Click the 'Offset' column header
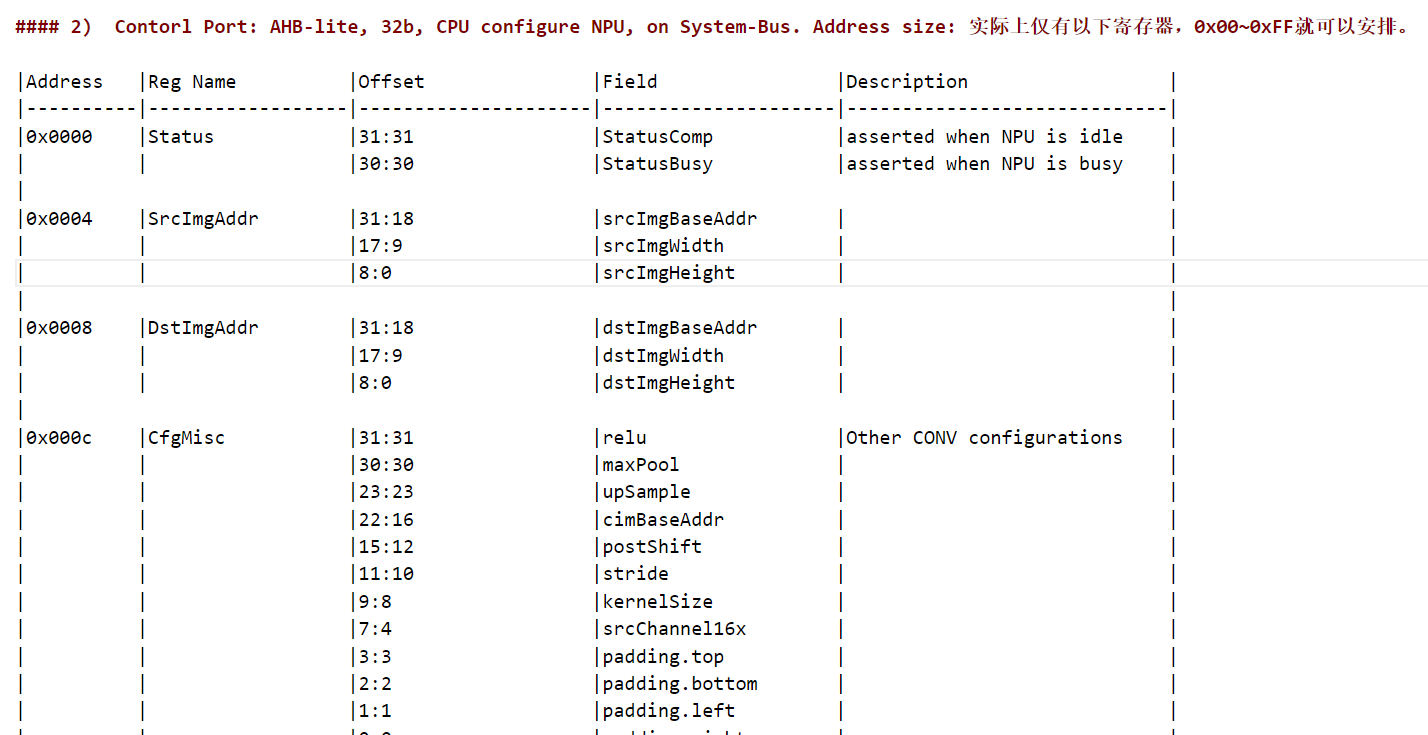 tap(391, 82)
